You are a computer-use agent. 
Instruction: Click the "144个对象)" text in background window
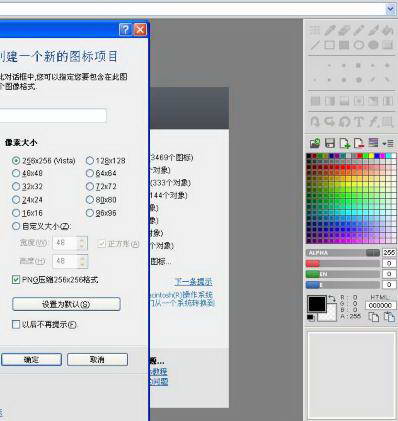[169, 195]
